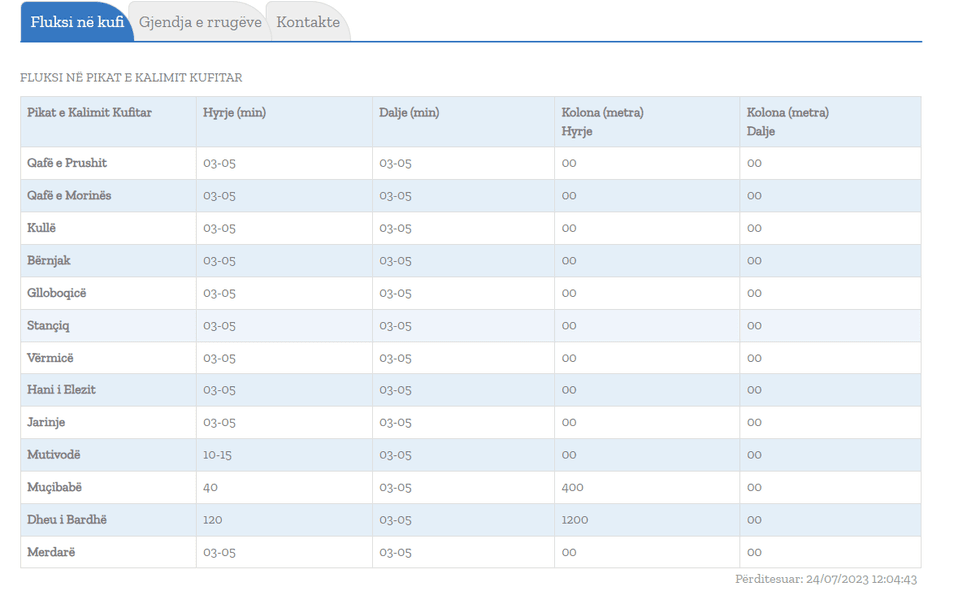Click Dheu i Bardhë entry queue 1200
Viewport: 980px width, 601px height.
[x=576, y=520]
